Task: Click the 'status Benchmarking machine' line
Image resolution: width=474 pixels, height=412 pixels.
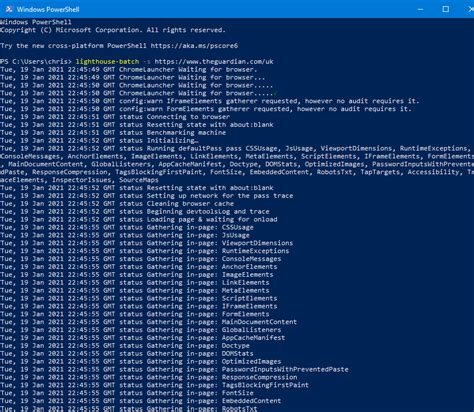Action: coord(113,133)
